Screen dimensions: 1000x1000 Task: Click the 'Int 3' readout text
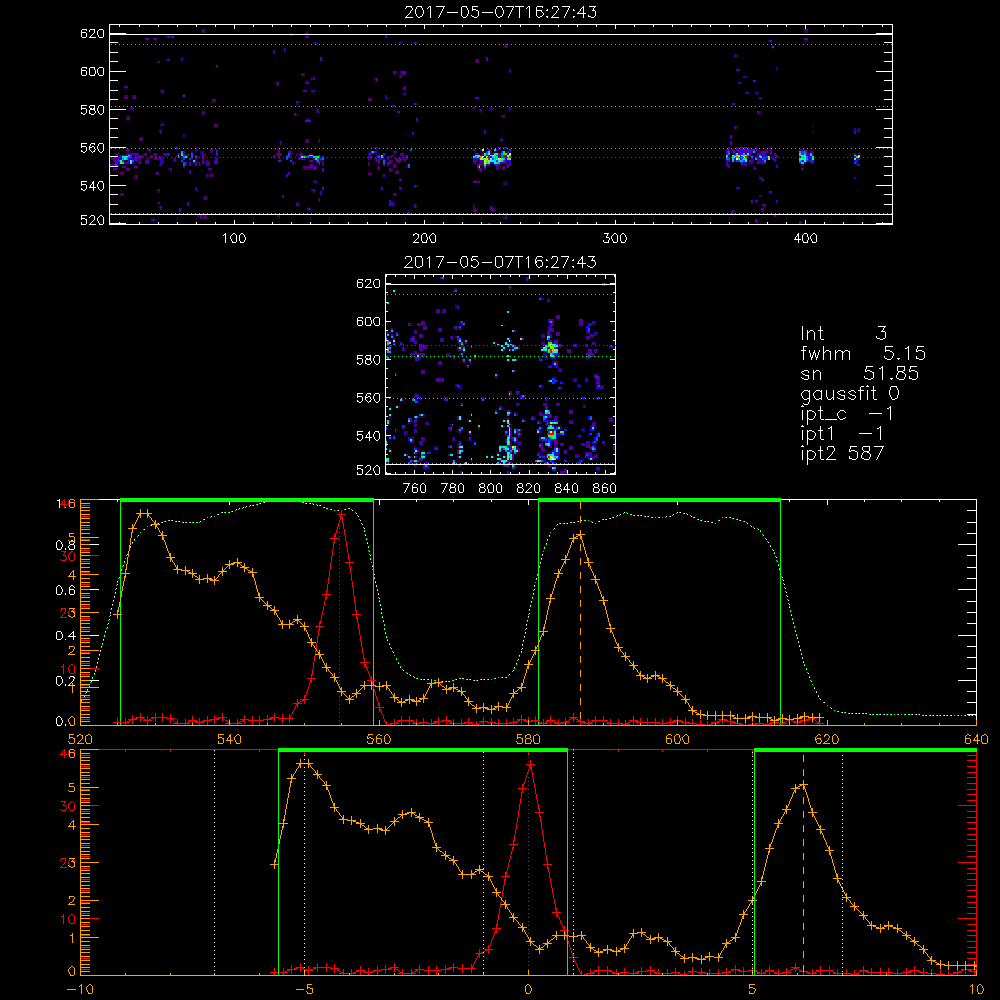tap(843, 333)
